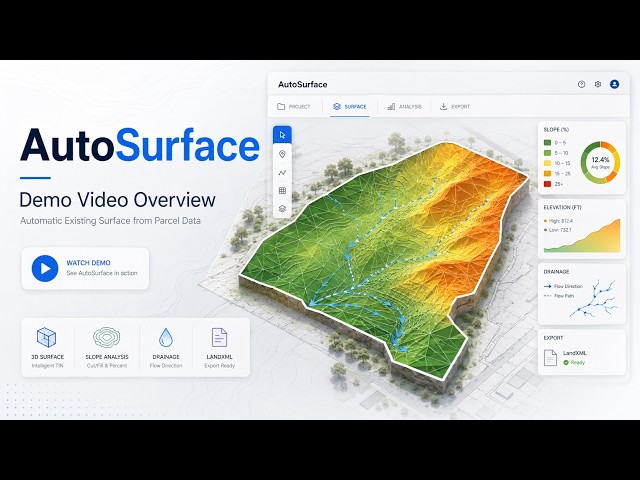Select the grid tool

[282, 191]
